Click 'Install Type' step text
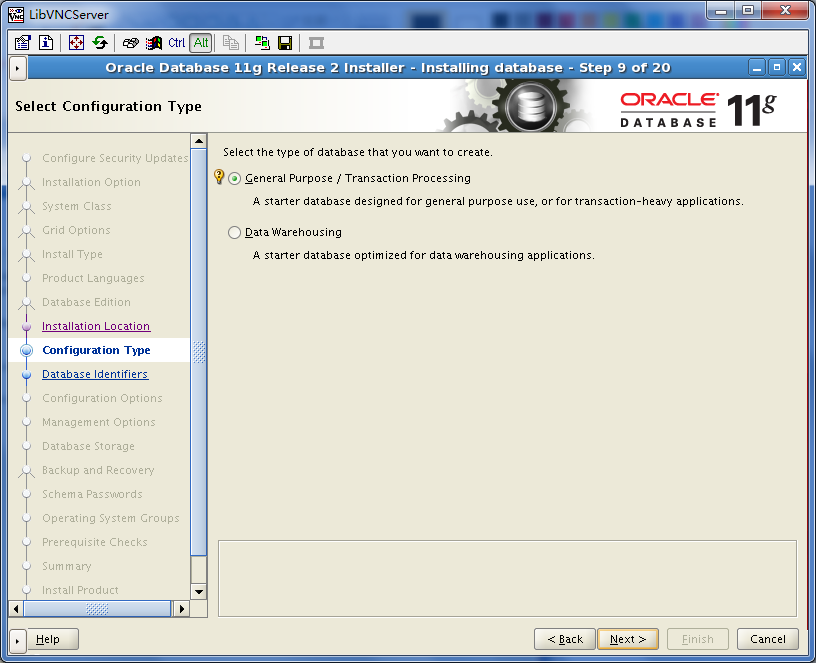 pos(72,254)
